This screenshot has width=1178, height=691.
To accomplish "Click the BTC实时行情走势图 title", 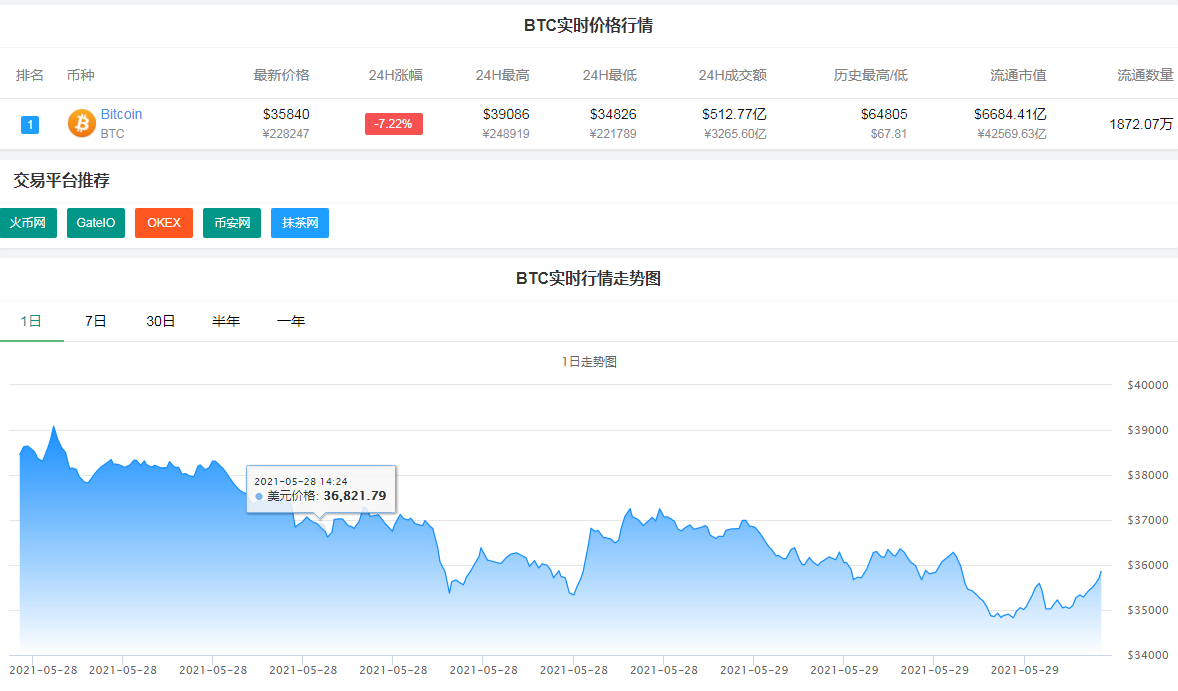I will [x=589, y=278].
